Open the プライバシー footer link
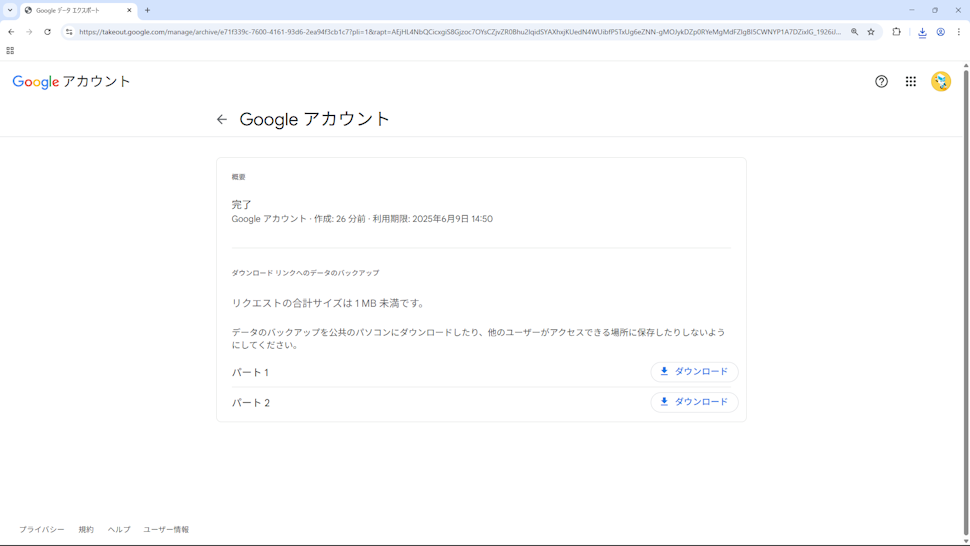This screenshot has width=970, height=546. pos(41,529)
